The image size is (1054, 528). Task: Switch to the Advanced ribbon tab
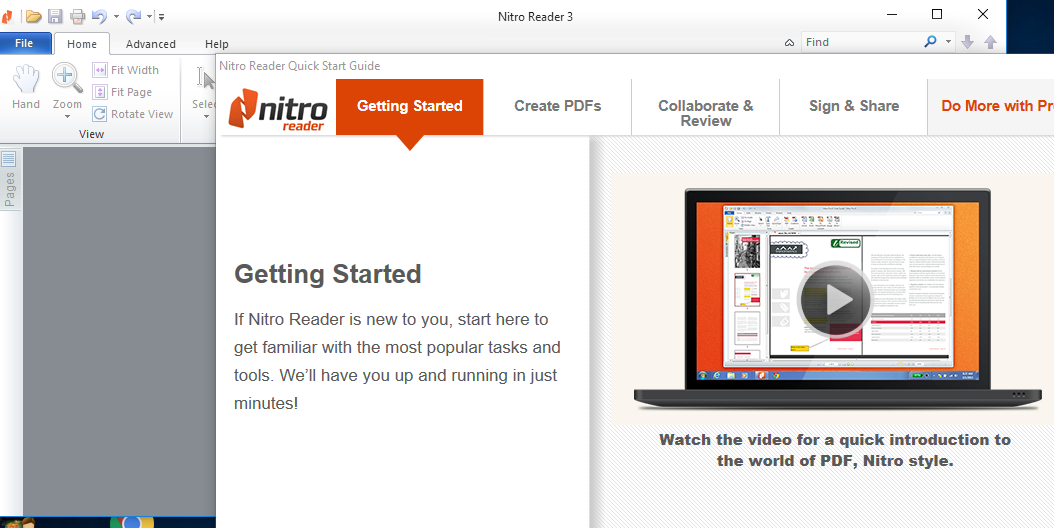click(151, 44)
